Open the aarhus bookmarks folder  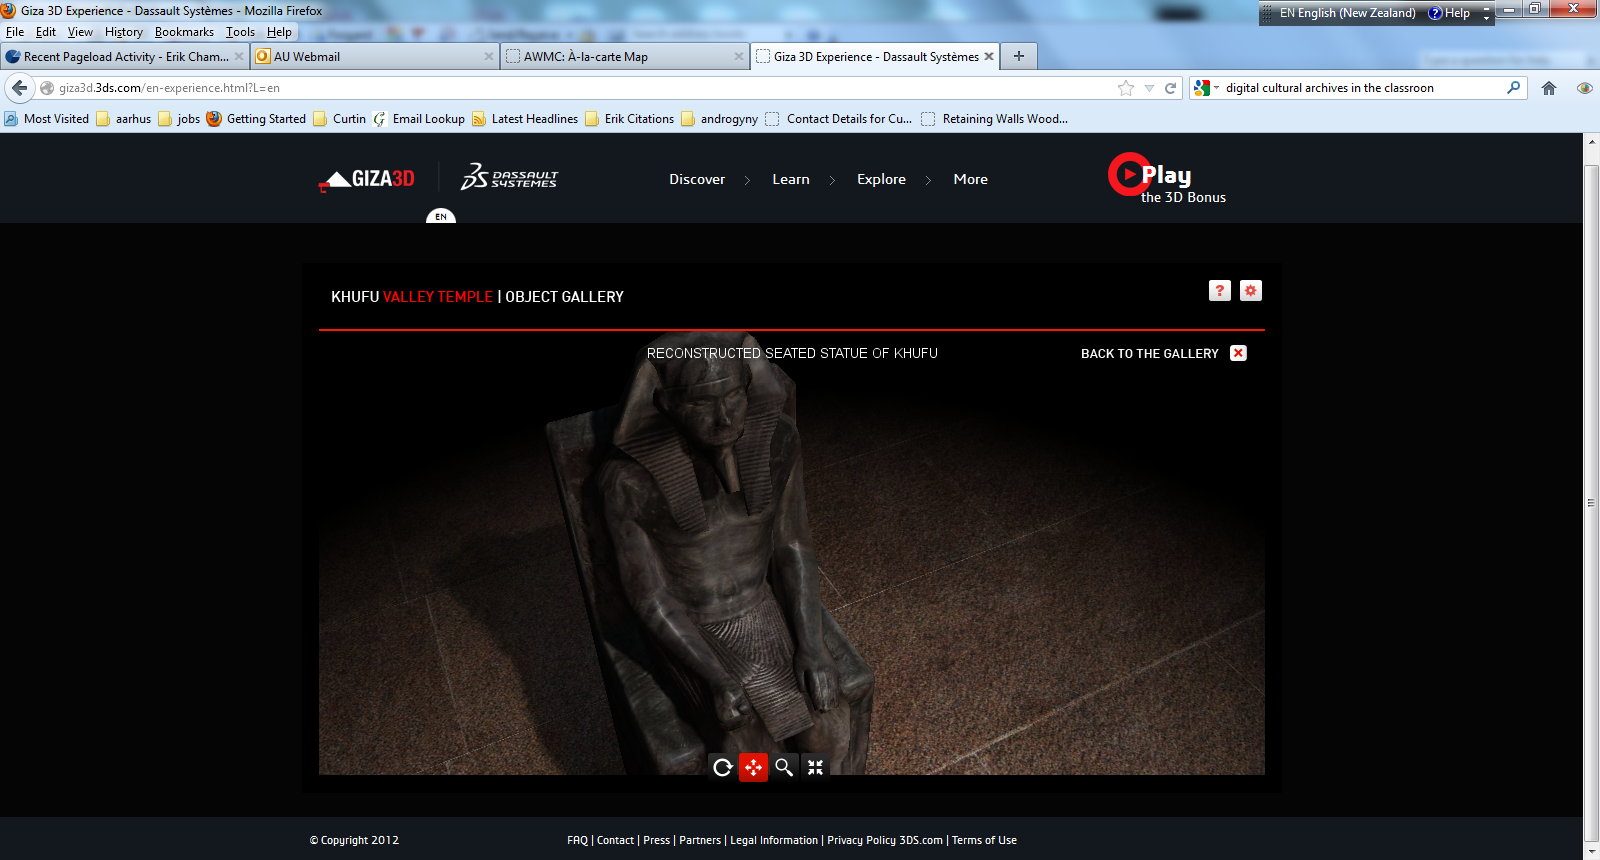pos(124,119)
